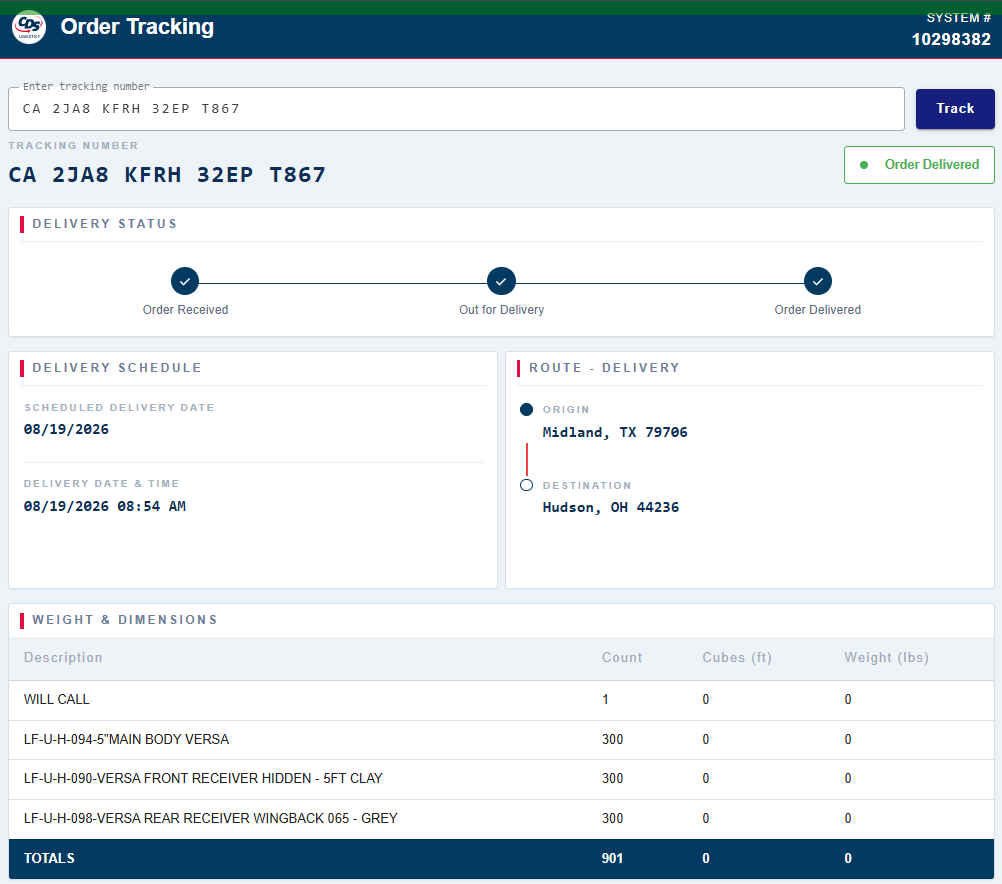Click the Description column header
The height and width of the screenshot is (884, 1002).
tap(63, 658)
